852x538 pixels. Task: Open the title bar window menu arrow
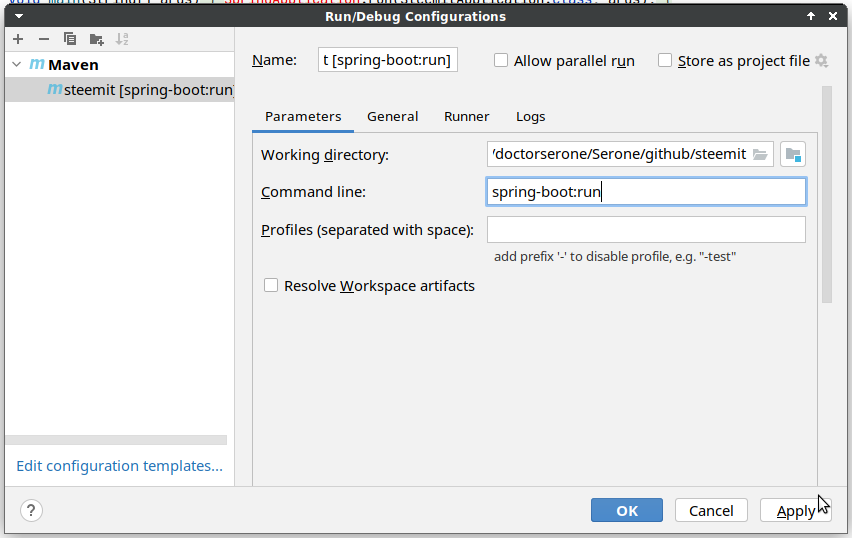(x=18, y=16)
